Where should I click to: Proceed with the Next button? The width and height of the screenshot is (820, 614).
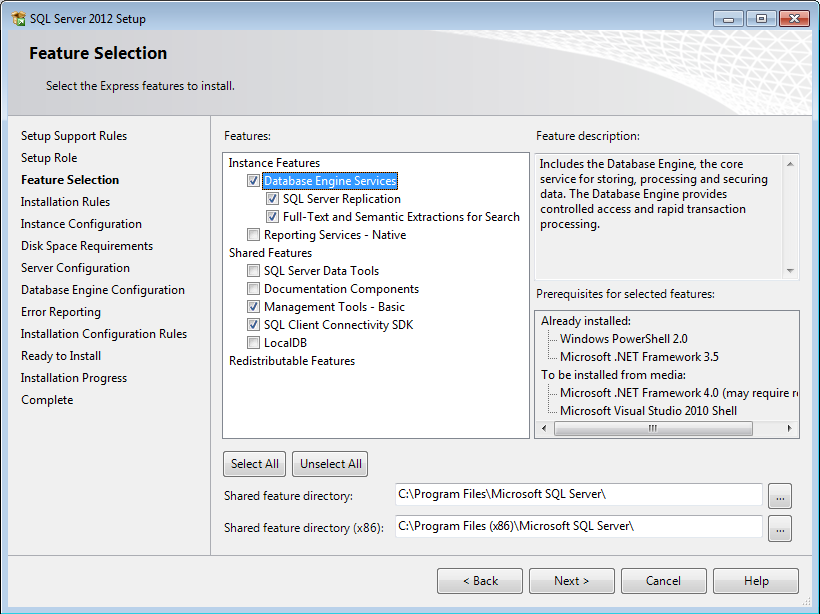pos(572,581)
